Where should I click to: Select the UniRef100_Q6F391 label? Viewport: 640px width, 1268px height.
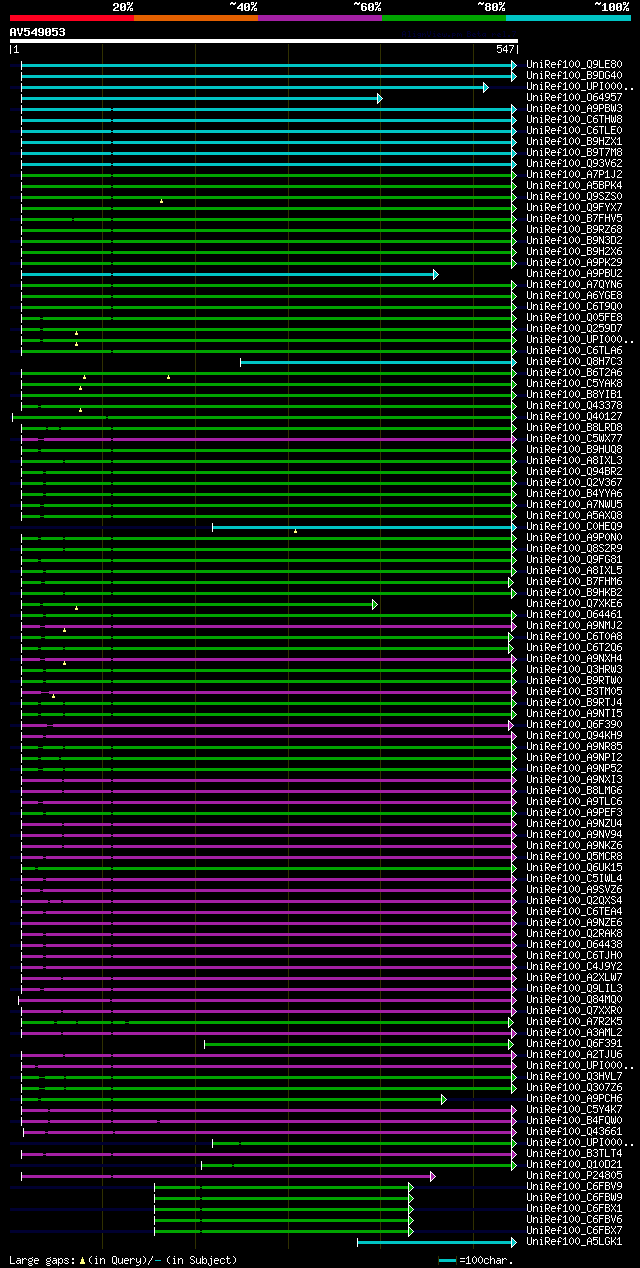574,1043
